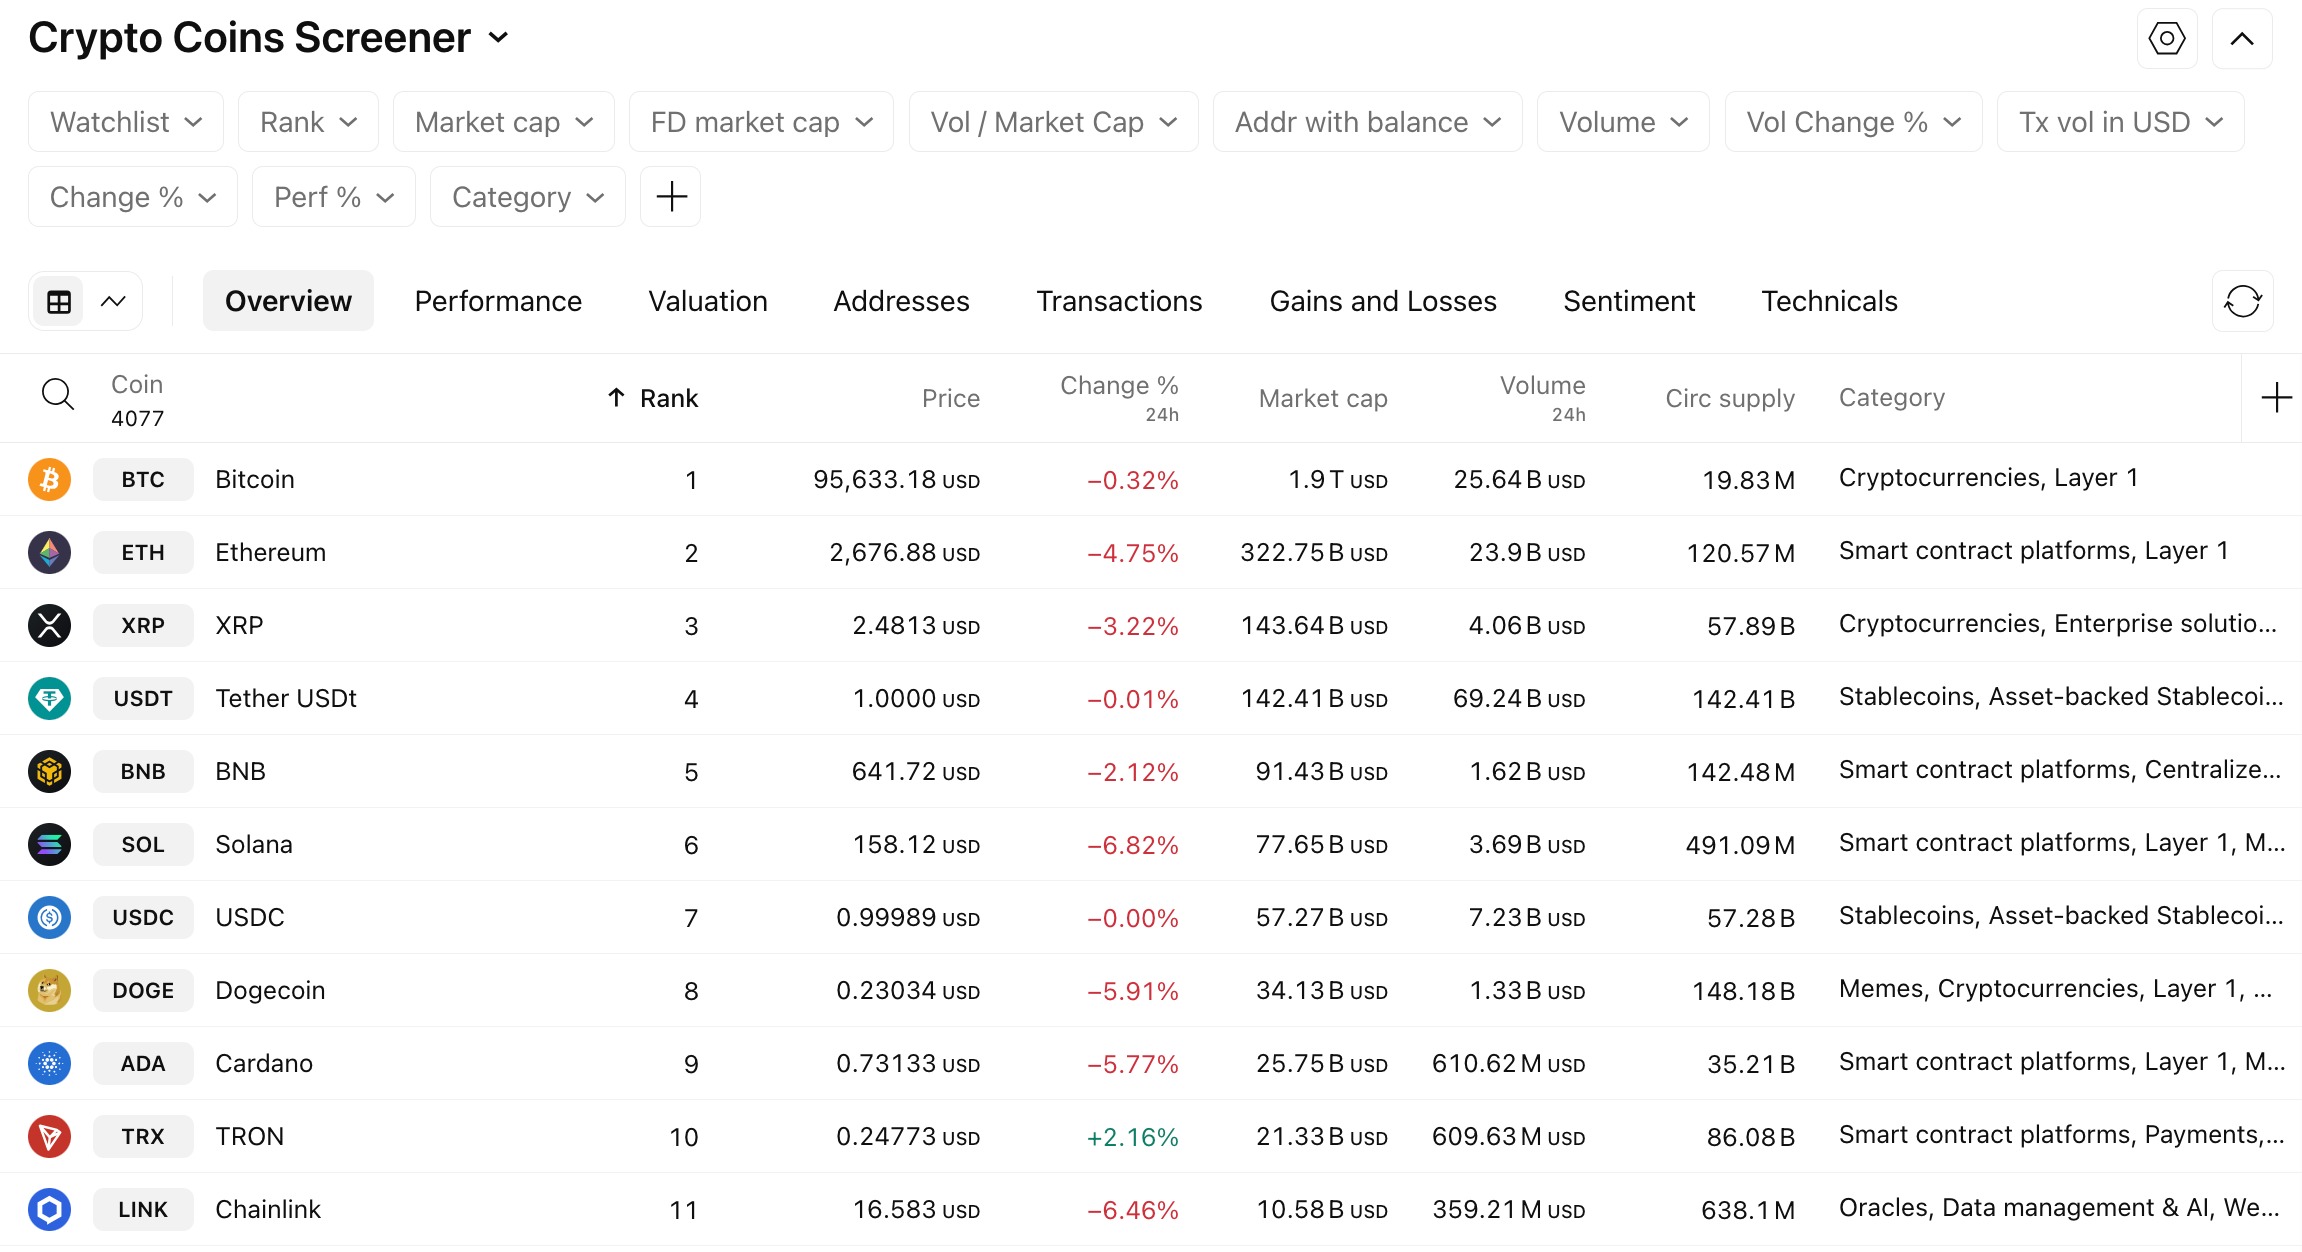
Task: Open the Technicals tab
Action: click(1829, 301)
